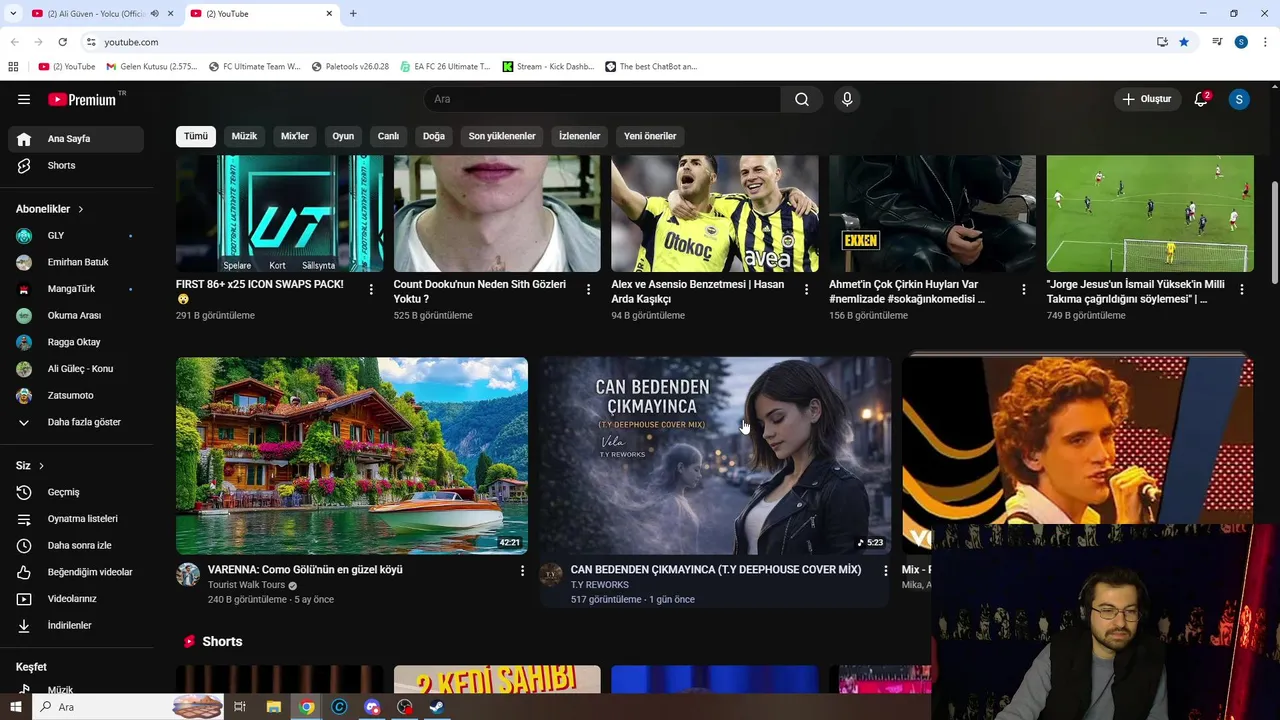Viewport: 1280px width, 720px height.
Task: Open Chrome three-dot menu
Action: [x=1266, y=42]
